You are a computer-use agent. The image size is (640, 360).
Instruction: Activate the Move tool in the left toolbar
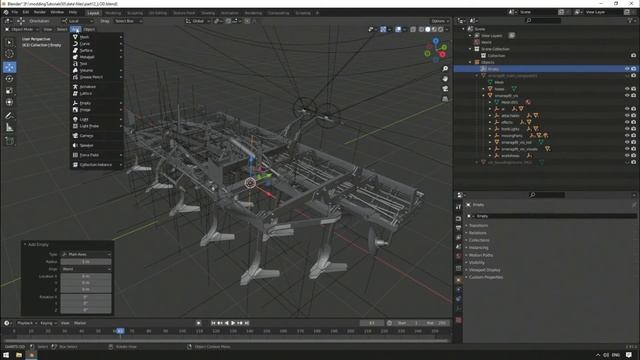(x=9, y=67)
